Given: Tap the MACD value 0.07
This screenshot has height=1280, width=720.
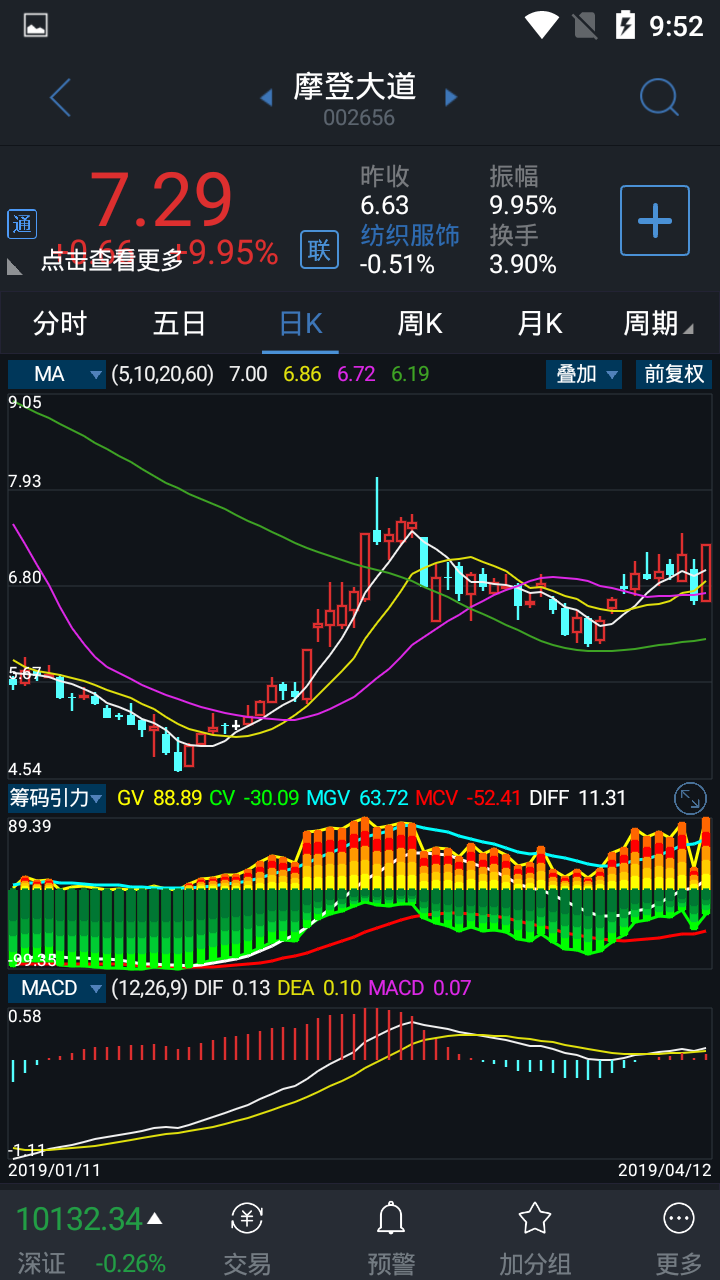Looking at the screenshot, I should (x=452, y=988).
